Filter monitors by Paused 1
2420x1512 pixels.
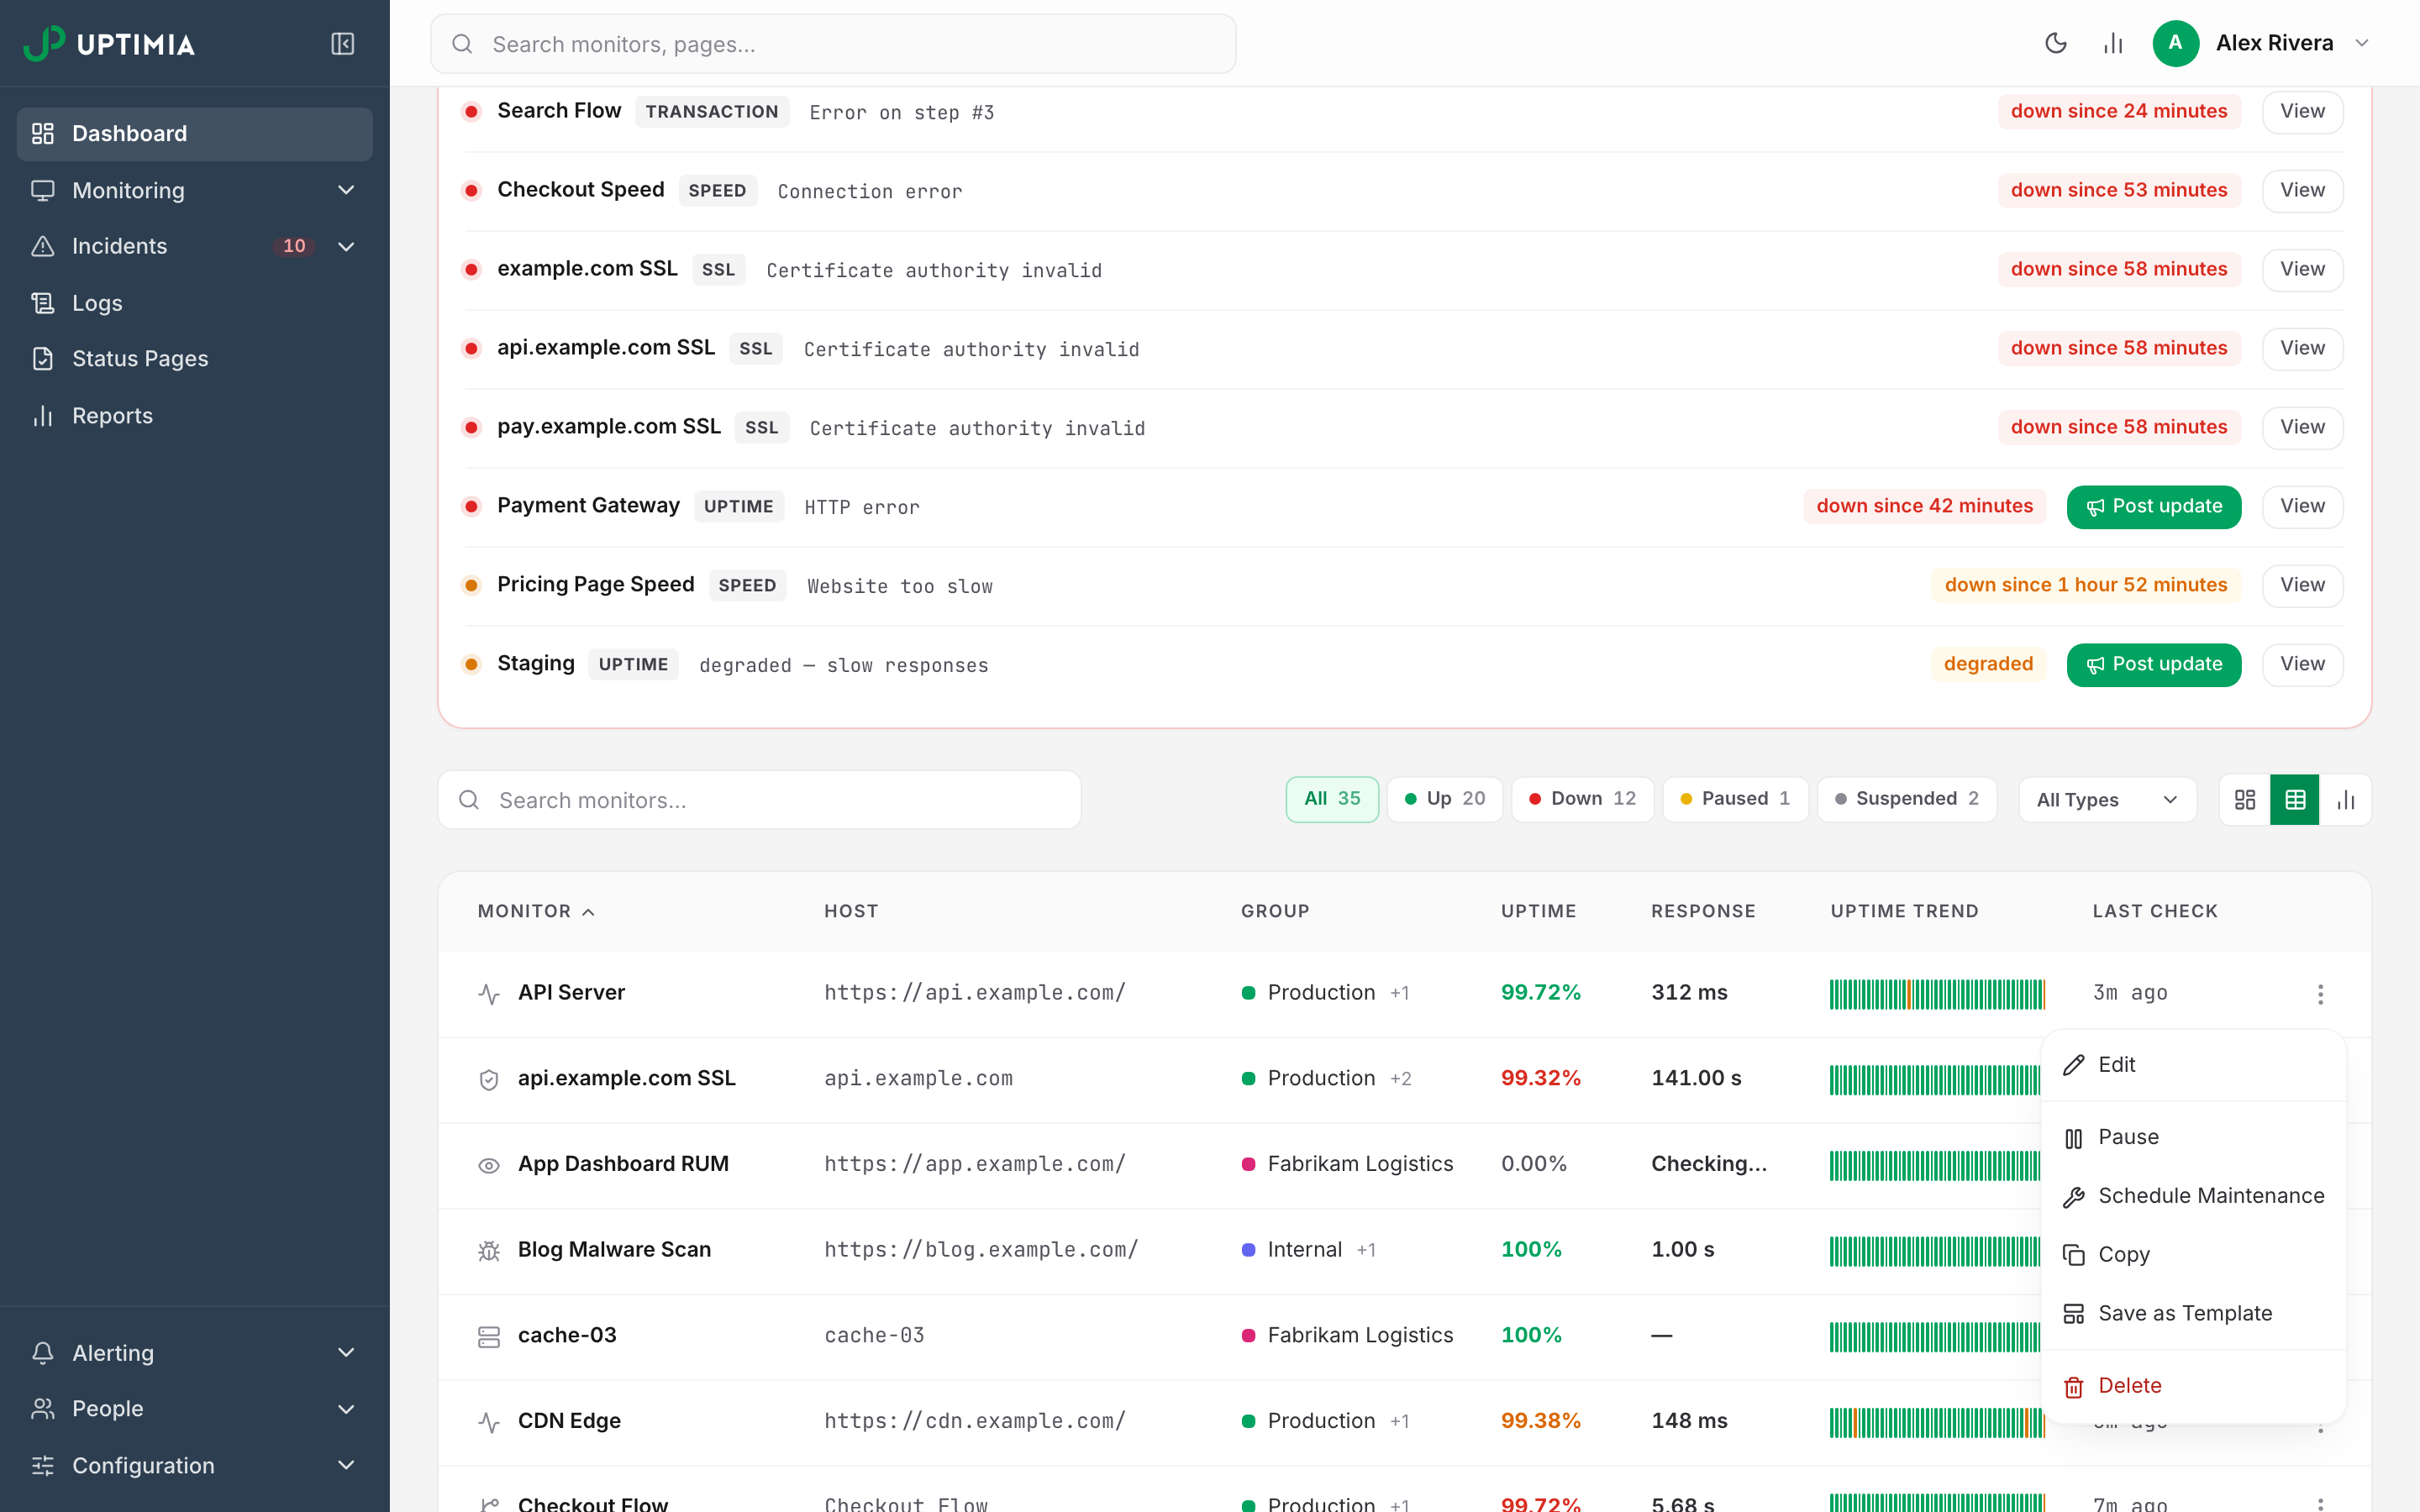tap(1735, 799)
